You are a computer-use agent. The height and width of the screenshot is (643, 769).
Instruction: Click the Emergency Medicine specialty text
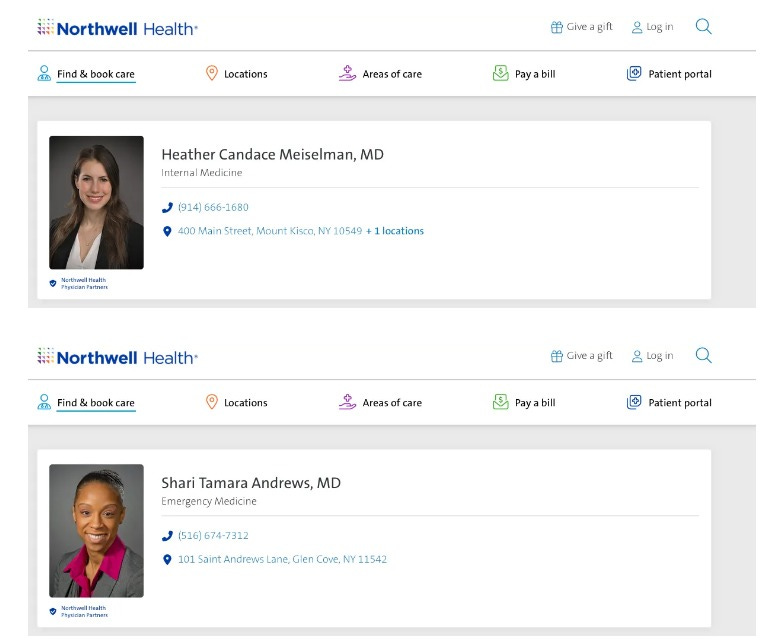tap(209, 501)
